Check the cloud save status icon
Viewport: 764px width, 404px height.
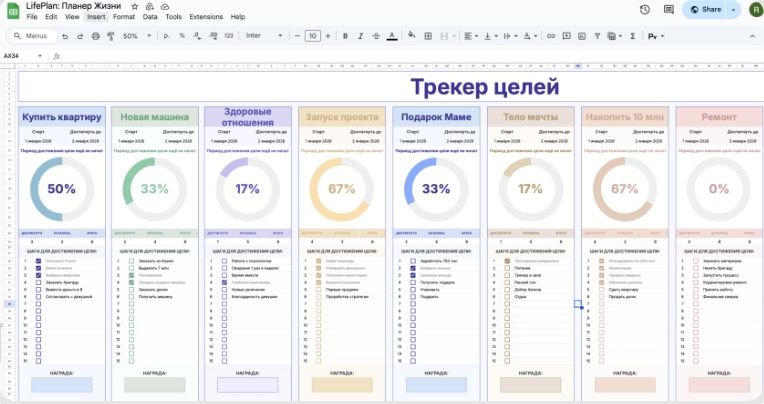pos(165,7)
